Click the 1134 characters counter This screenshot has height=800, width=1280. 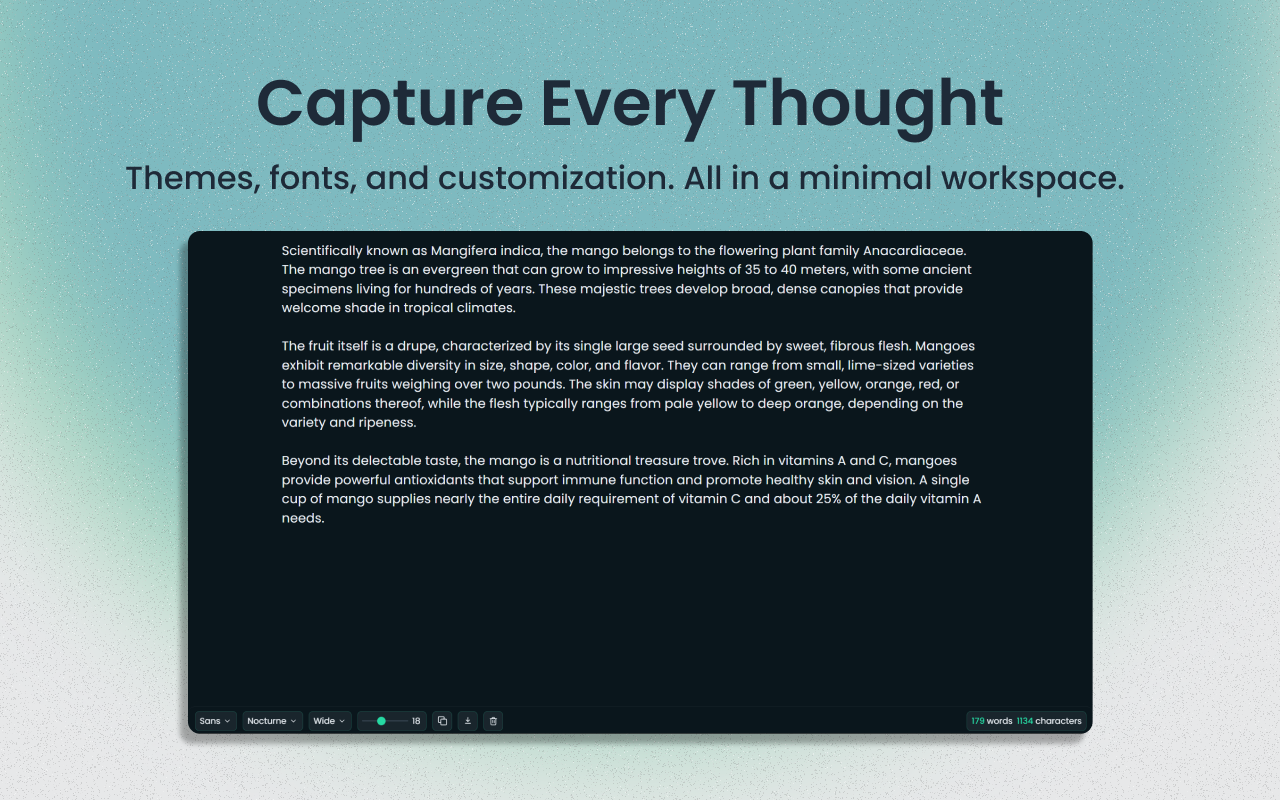click(1049, 721)
